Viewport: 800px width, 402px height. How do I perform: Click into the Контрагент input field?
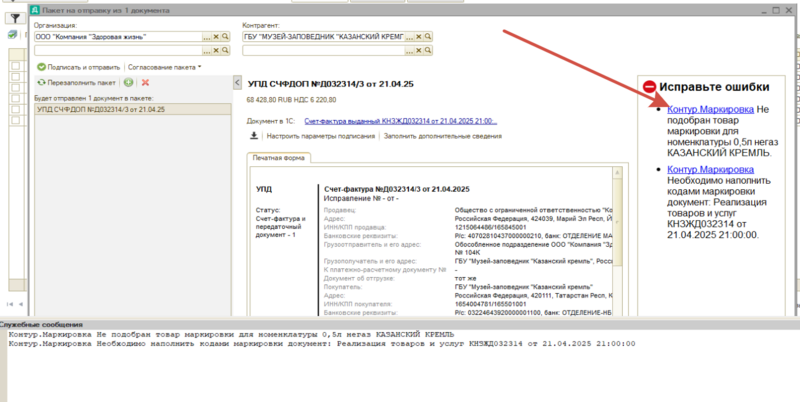(x=324, y=37)
